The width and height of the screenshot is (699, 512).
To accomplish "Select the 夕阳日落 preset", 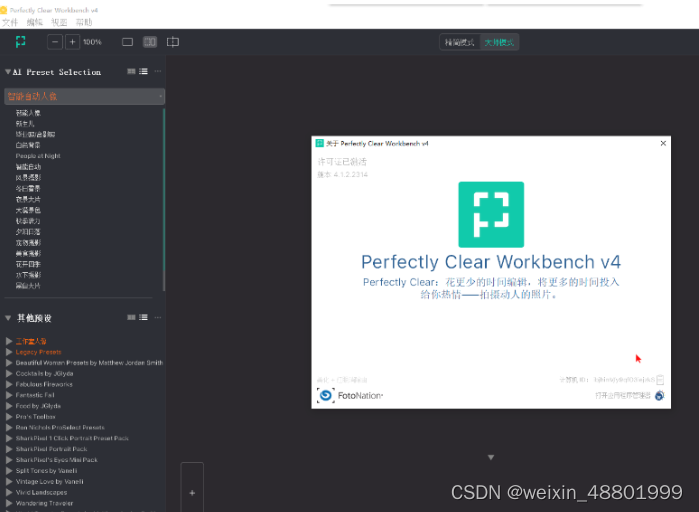I will point(28,232).
